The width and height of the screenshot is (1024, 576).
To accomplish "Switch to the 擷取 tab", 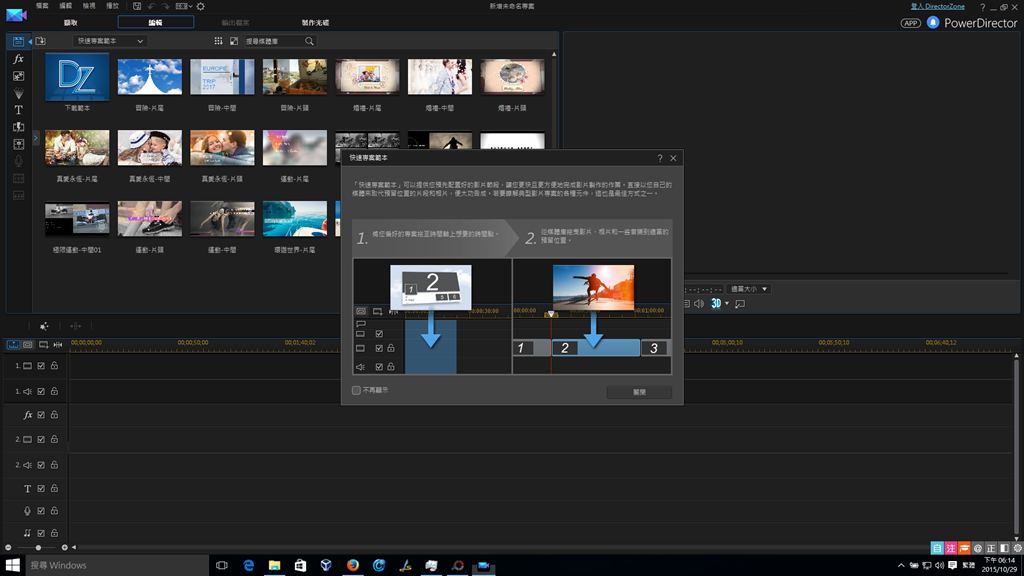I will pos(71,23).
